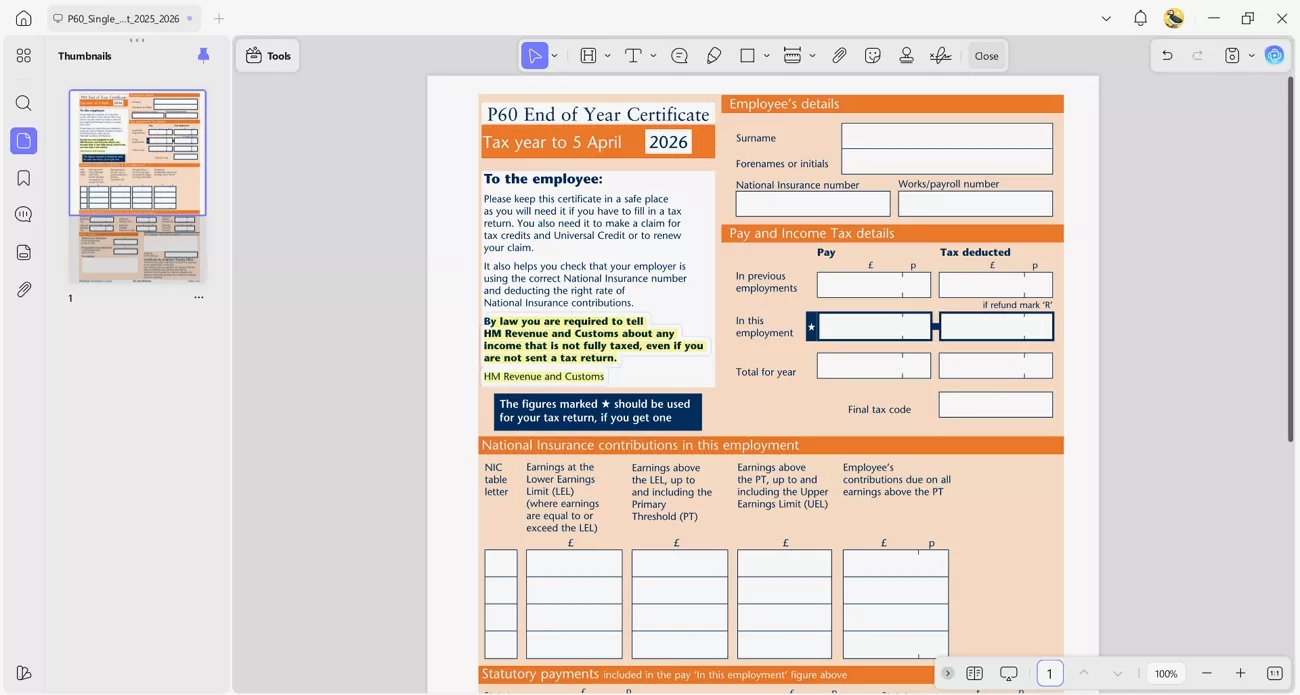The width and height of the screenshot is (1300, 695).
Task: Click the HM Revenue and Customs highlighted text
Action: coord(544,376)
